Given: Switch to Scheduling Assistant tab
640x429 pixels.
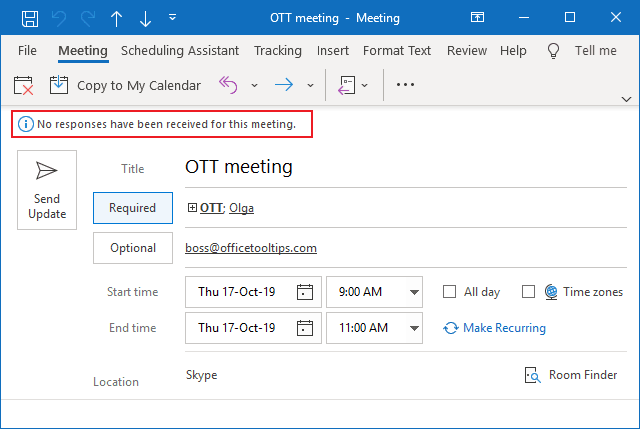Looking at the screenshot, I should 180,51.
